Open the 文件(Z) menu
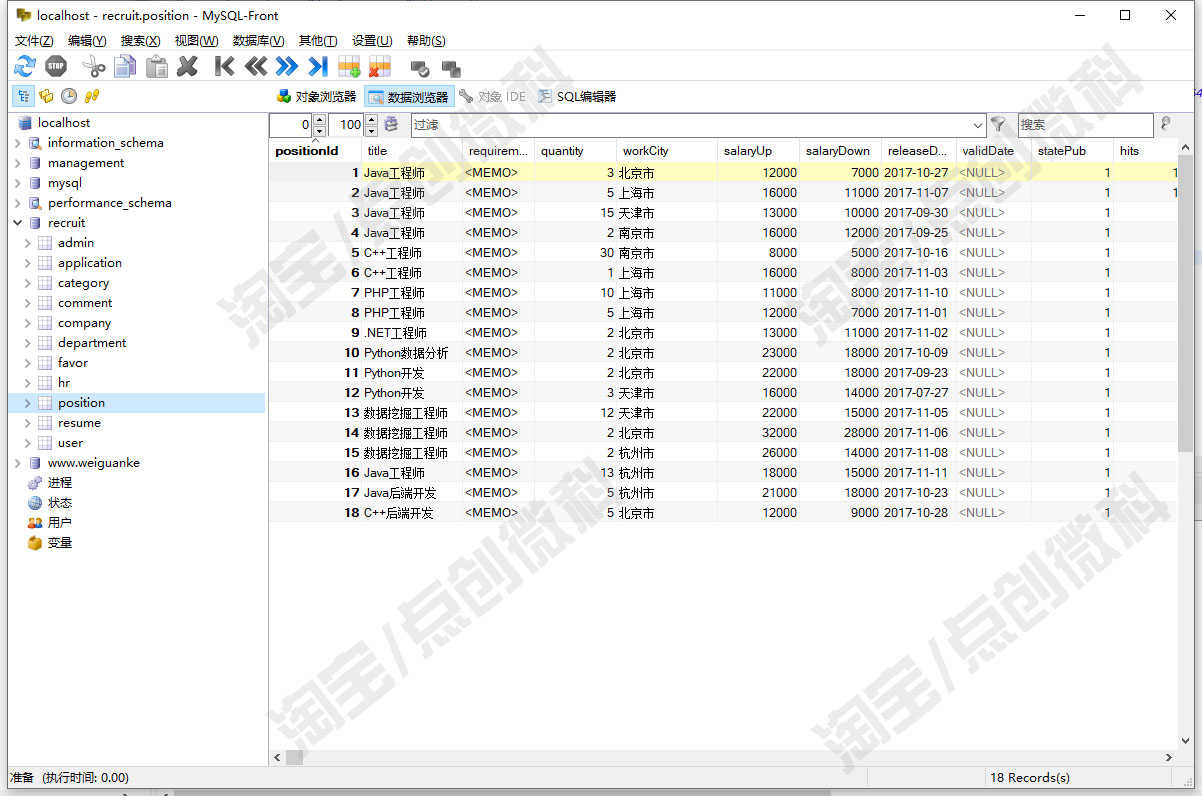 click(34, 41)
